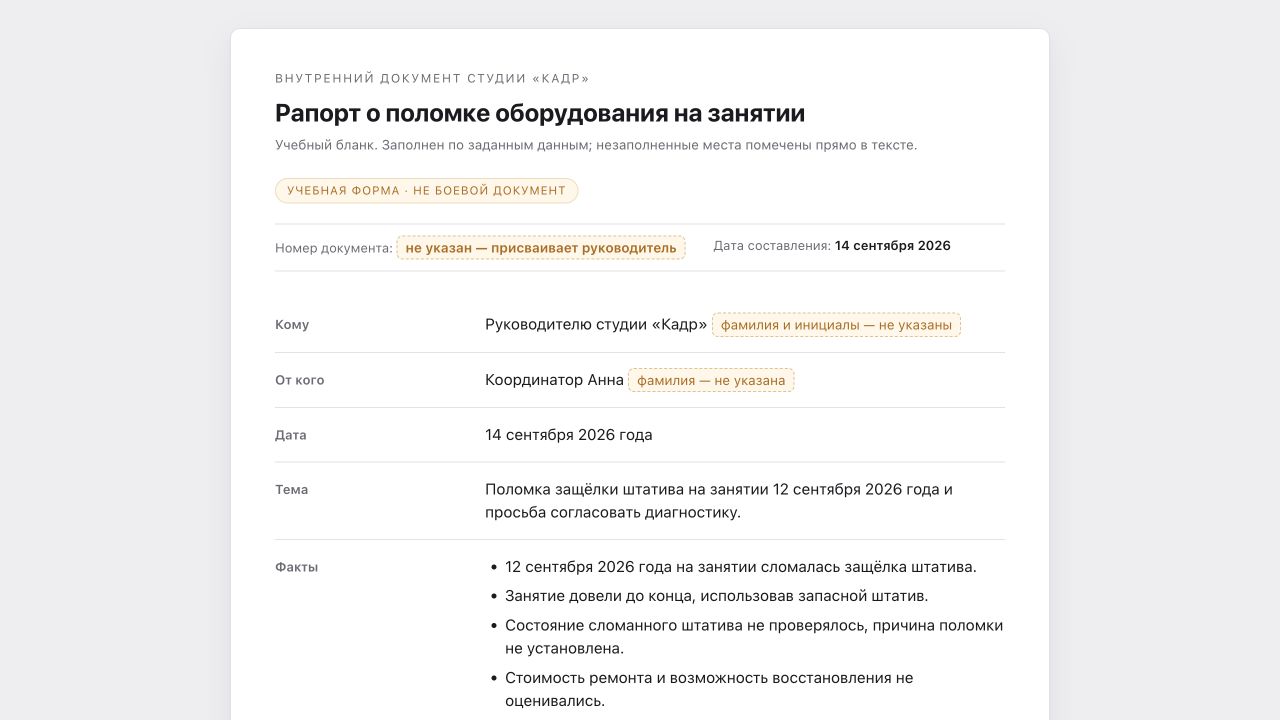Screen dimensions: 1280x720
Task: Click the first bullet about the latch breaking
Action: point(741,567)
